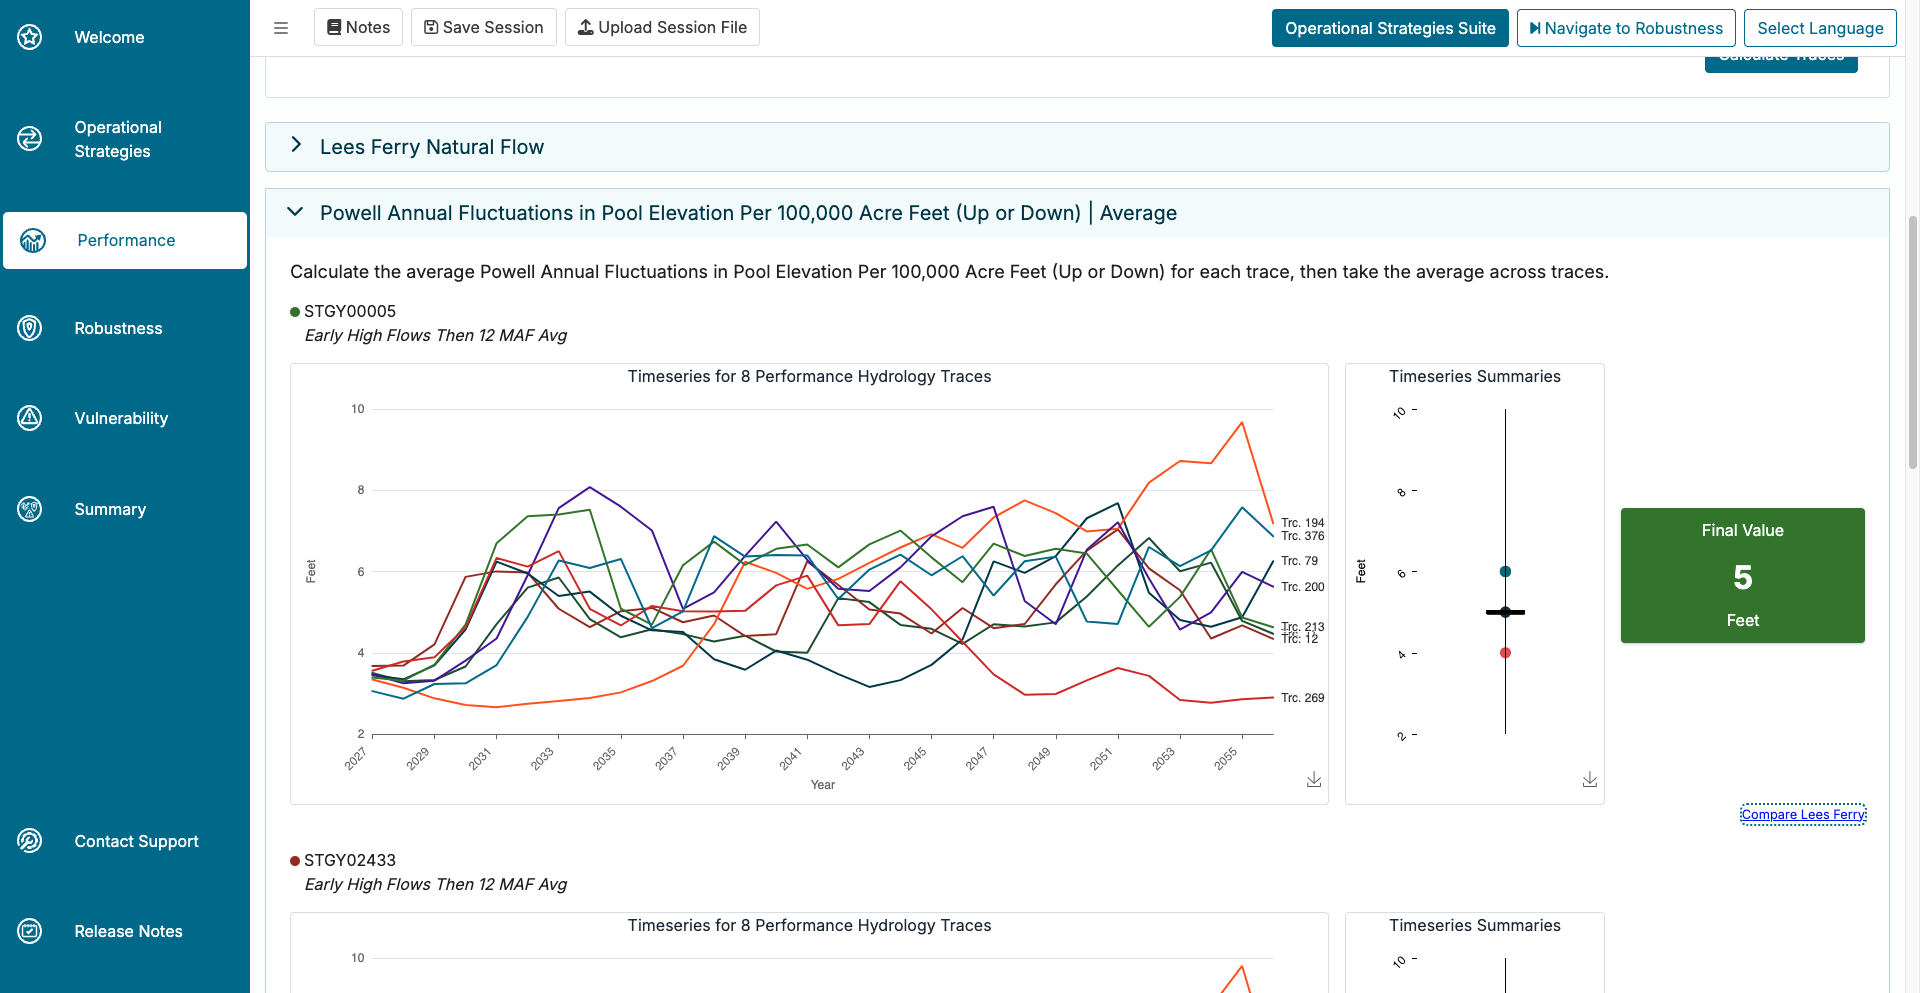Click the teal point on summaries chart
This screenshot has width=1920, height=993.
[x=1505, y=572]
